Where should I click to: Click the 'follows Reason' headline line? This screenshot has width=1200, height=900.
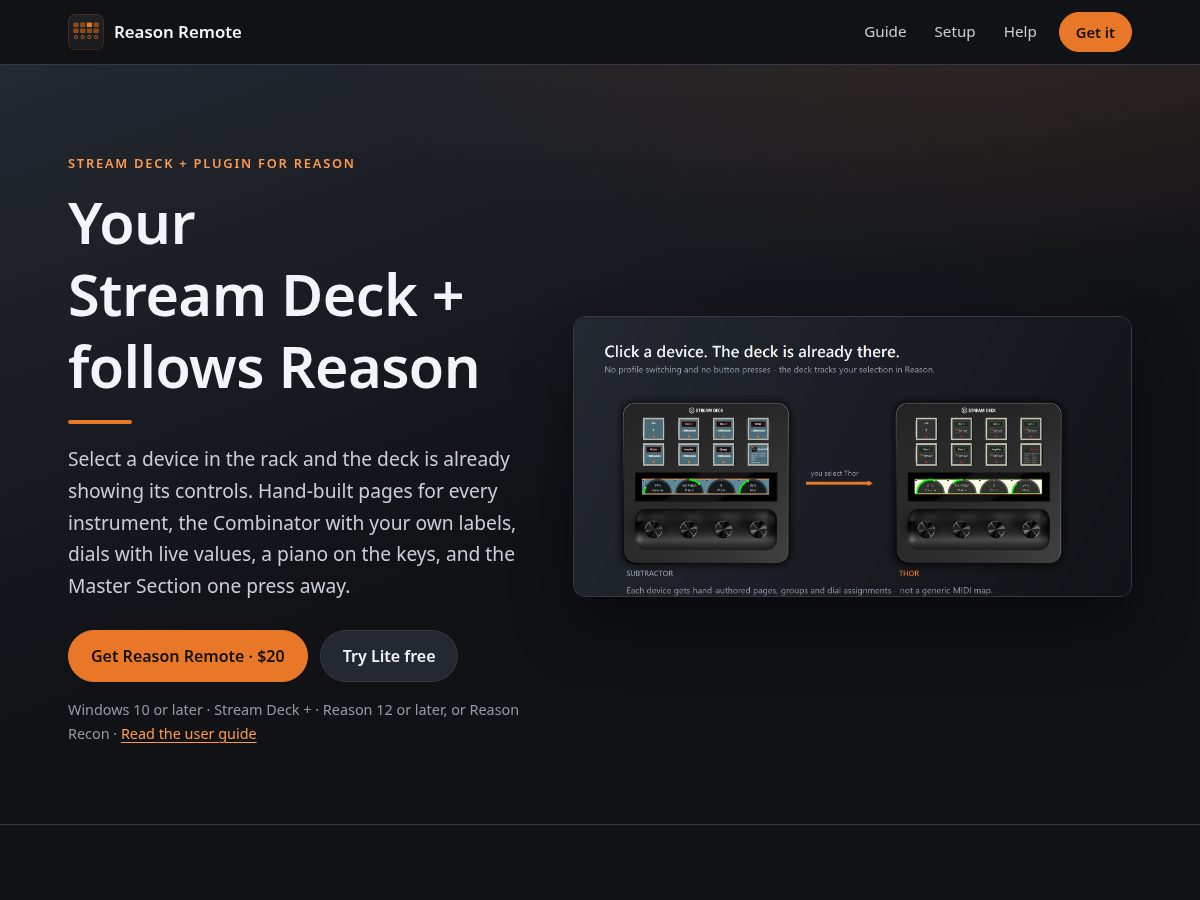(x=274, y=367)
